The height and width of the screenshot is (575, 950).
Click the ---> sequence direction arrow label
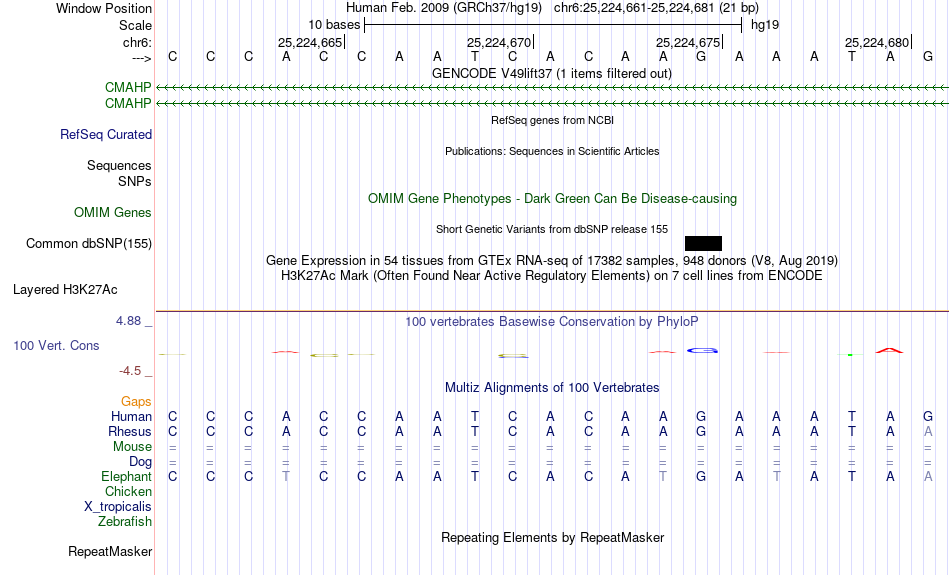pyautogui.click(x=142, y=58)
